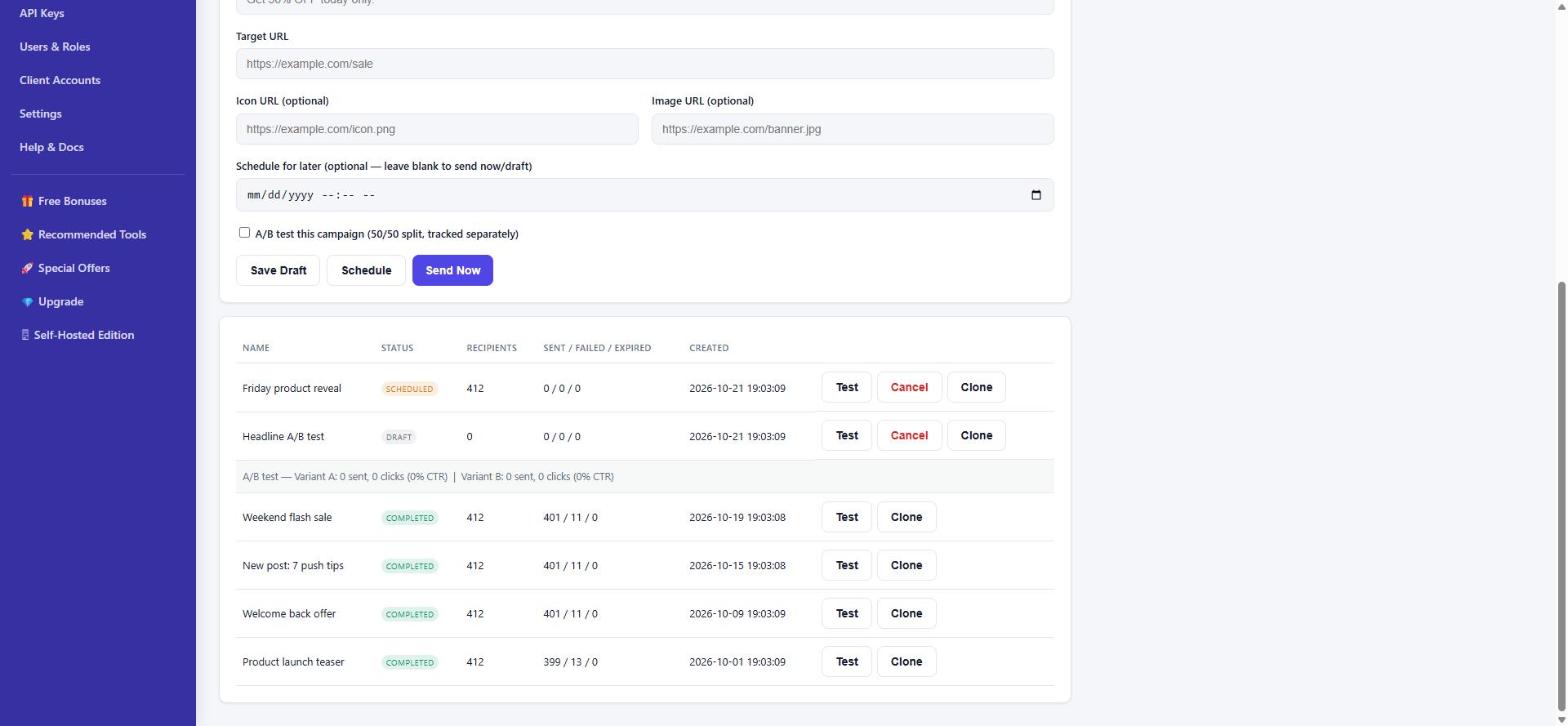Image resolution: width=1568 pixels, height=726 pixels.
Task: Click the 'Welcome back offer' name cell
Action: [289, 614]
